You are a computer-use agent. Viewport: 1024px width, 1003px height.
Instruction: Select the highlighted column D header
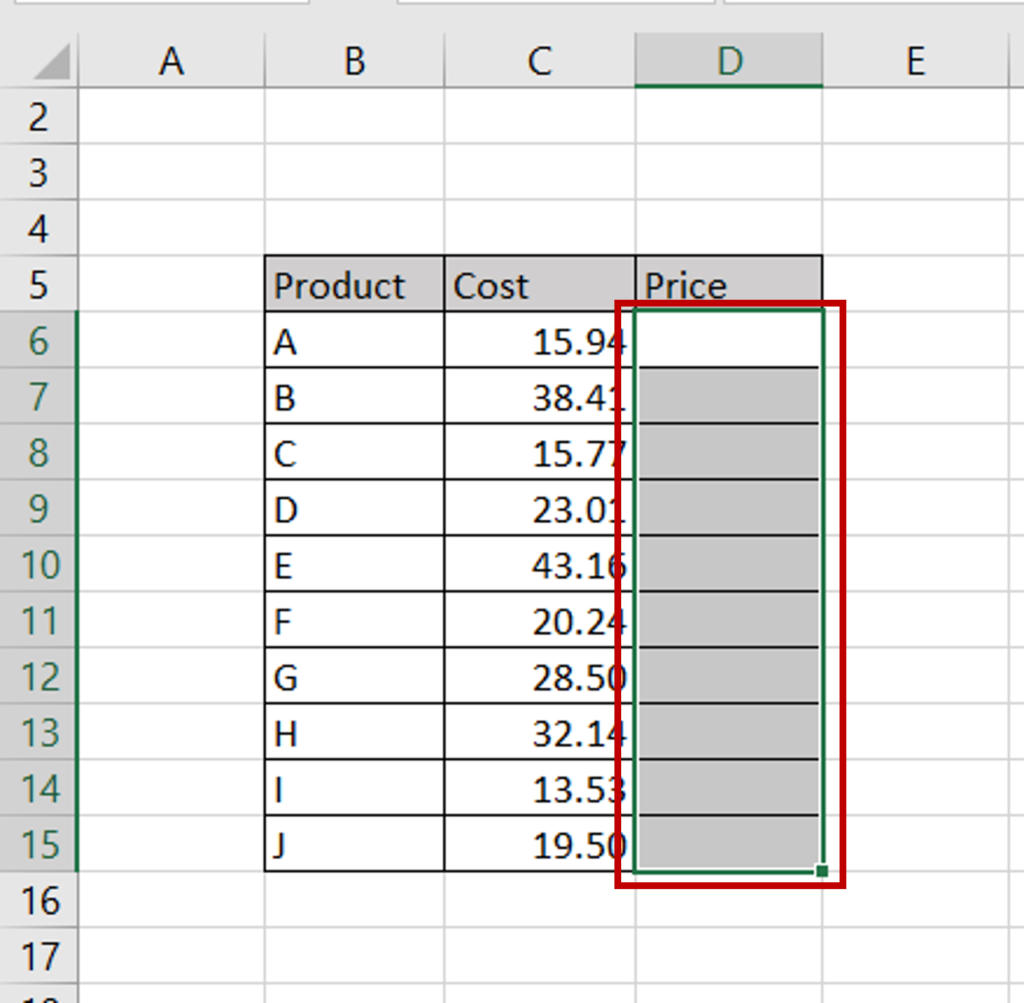729,61
